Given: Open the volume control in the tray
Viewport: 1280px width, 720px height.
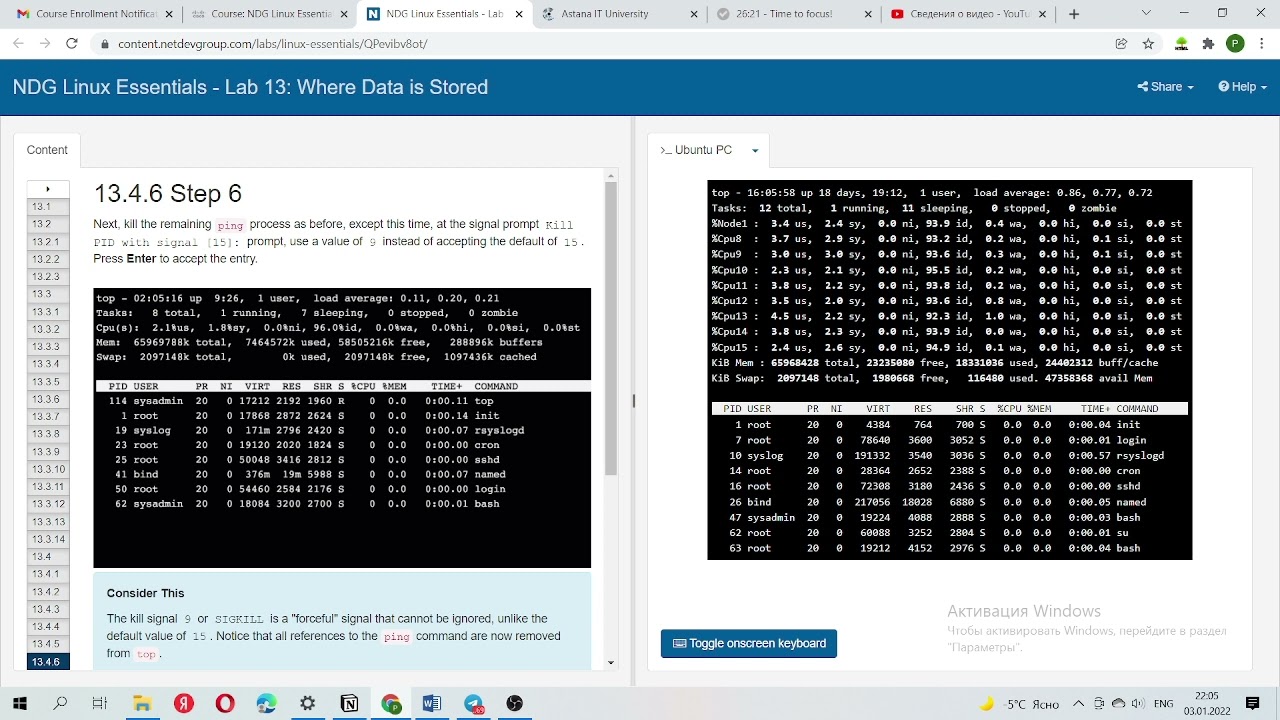Looking at the screenshot, I should click(x=1137, y=704).
